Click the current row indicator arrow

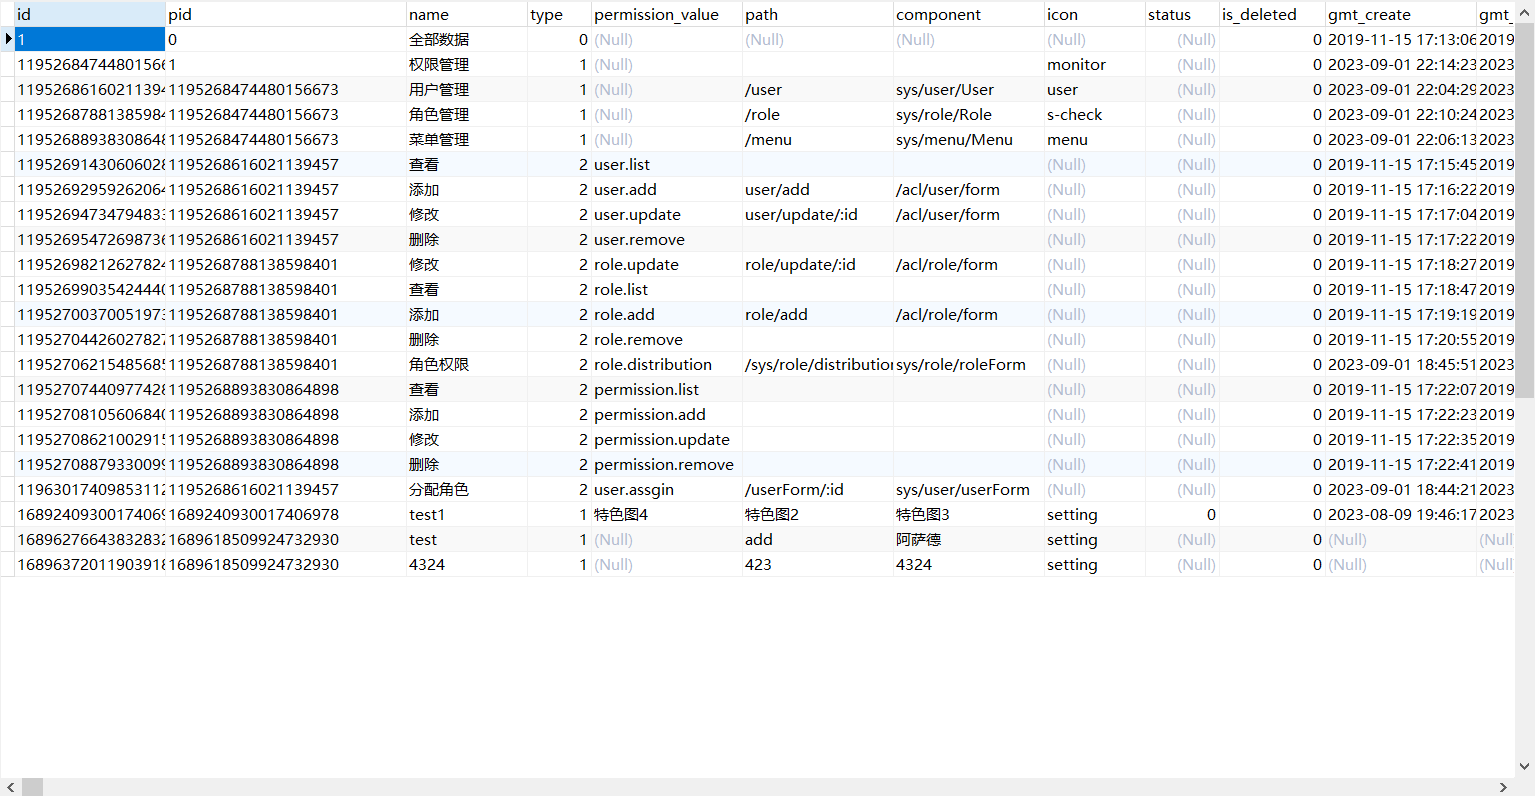click(8, 39)
